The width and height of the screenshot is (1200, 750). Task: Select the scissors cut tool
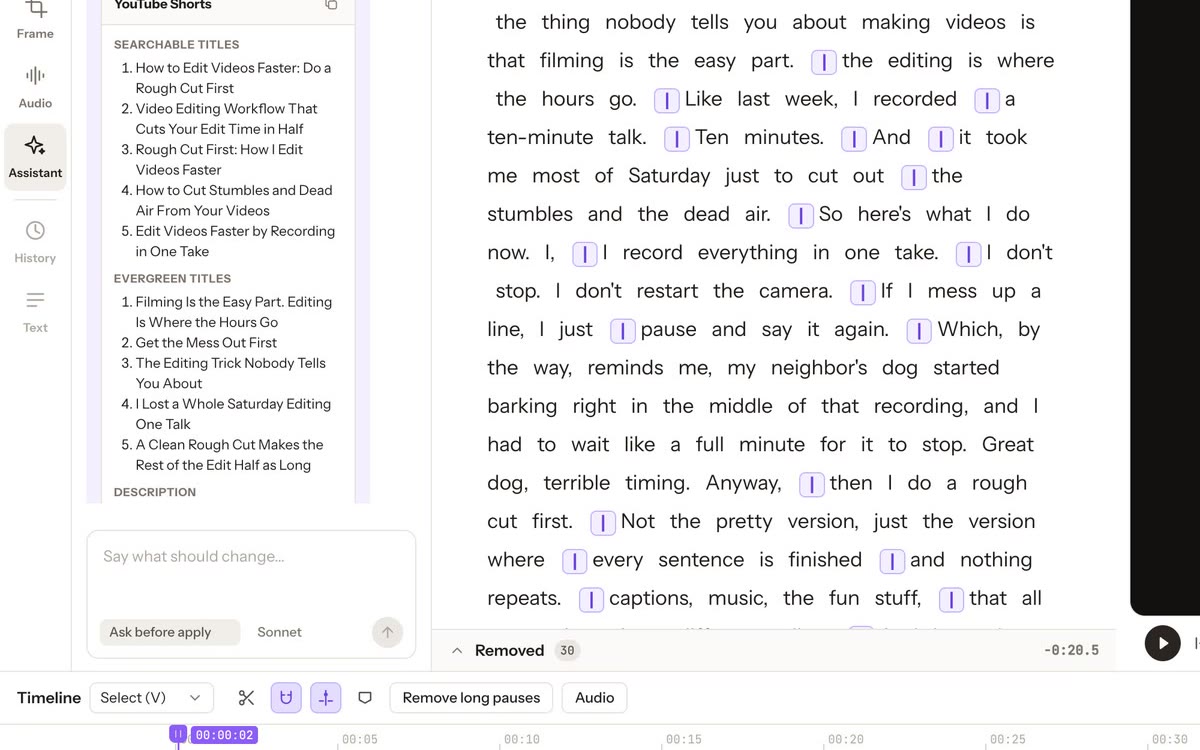tap(247, 698)
